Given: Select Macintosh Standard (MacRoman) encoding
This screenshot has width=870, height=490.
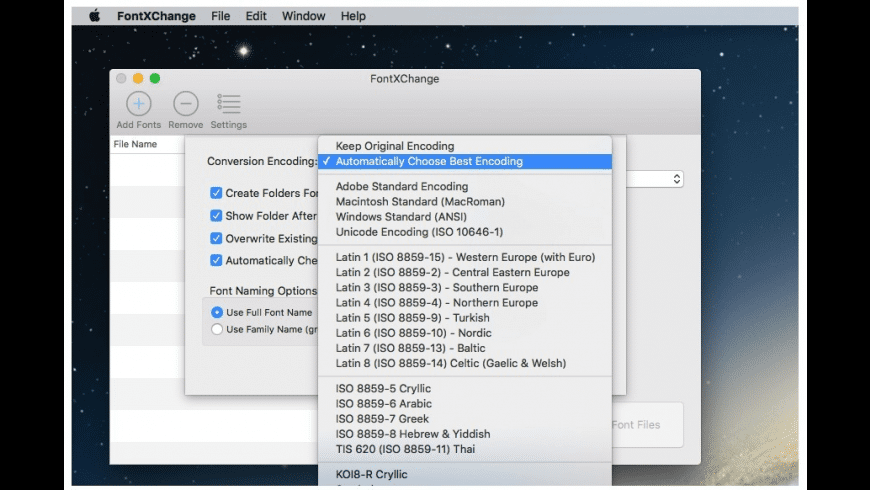Looking at the screenshot, I should [x=465, y=201].
